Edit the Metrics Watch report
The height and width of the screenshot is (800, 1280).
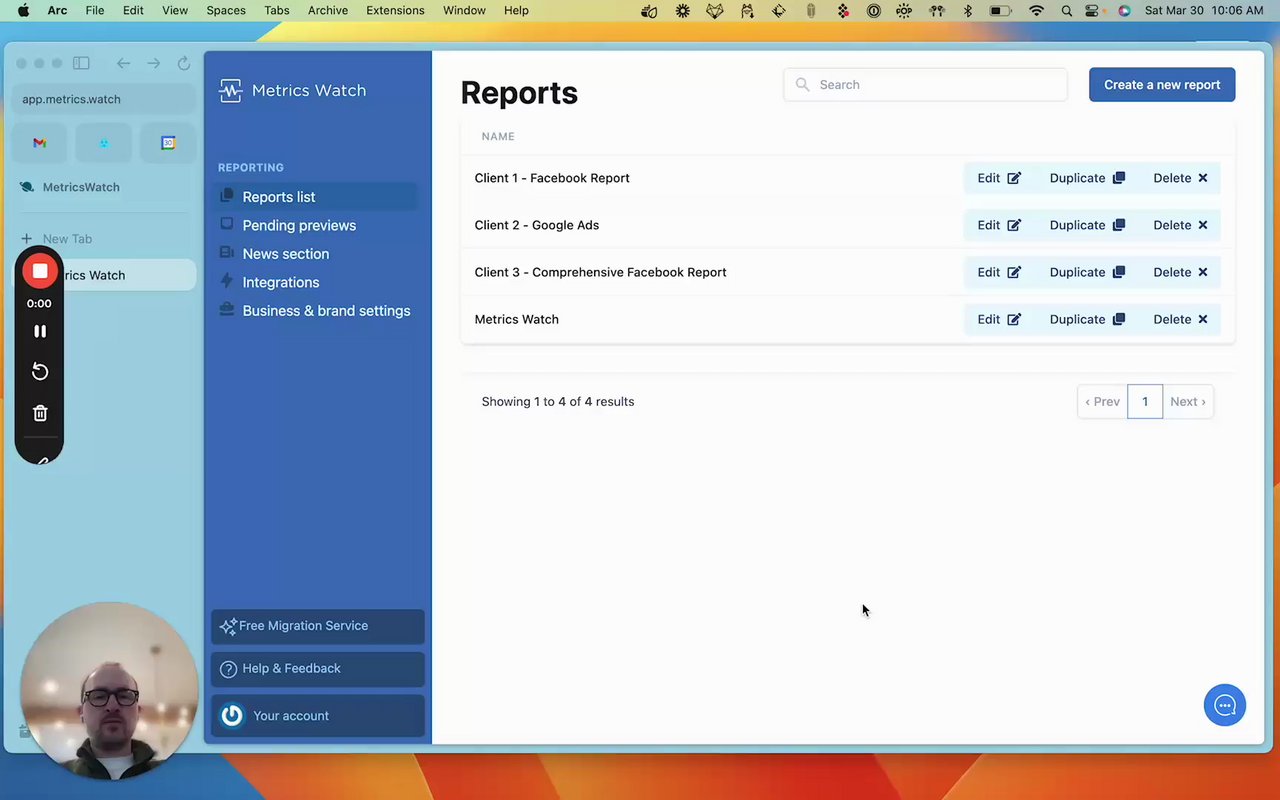(999, 319)
